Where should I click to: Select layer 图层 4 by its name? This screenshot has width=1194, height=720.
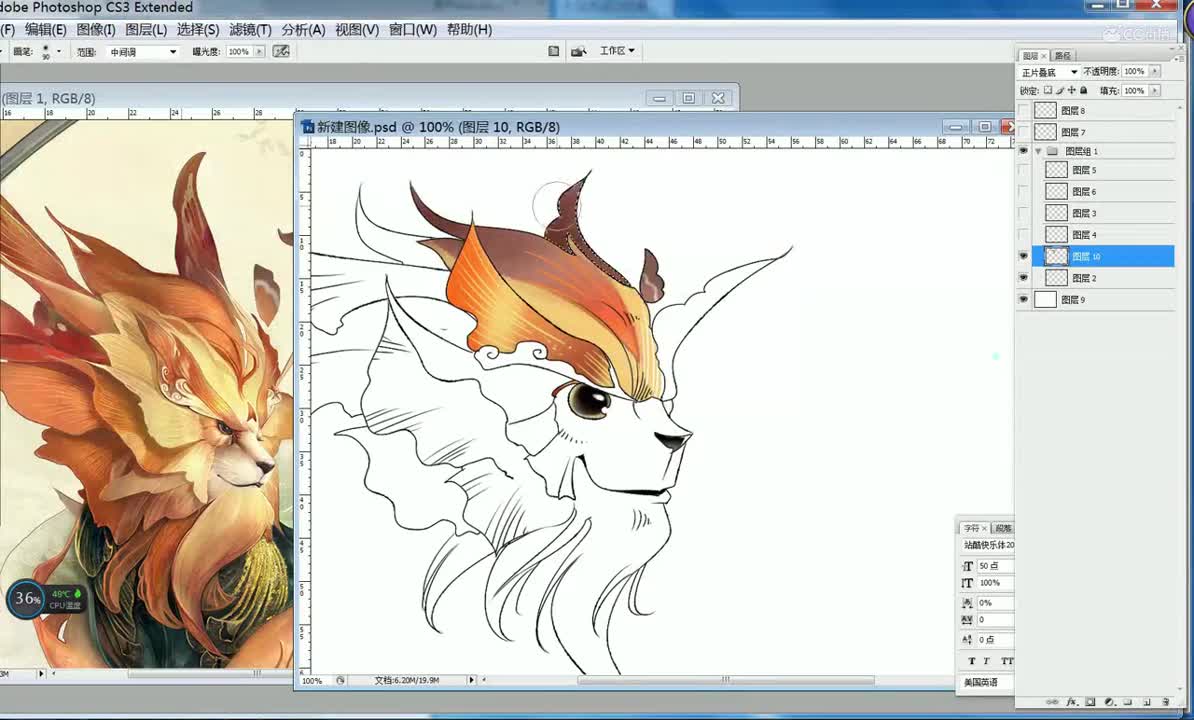[1084, 234]
